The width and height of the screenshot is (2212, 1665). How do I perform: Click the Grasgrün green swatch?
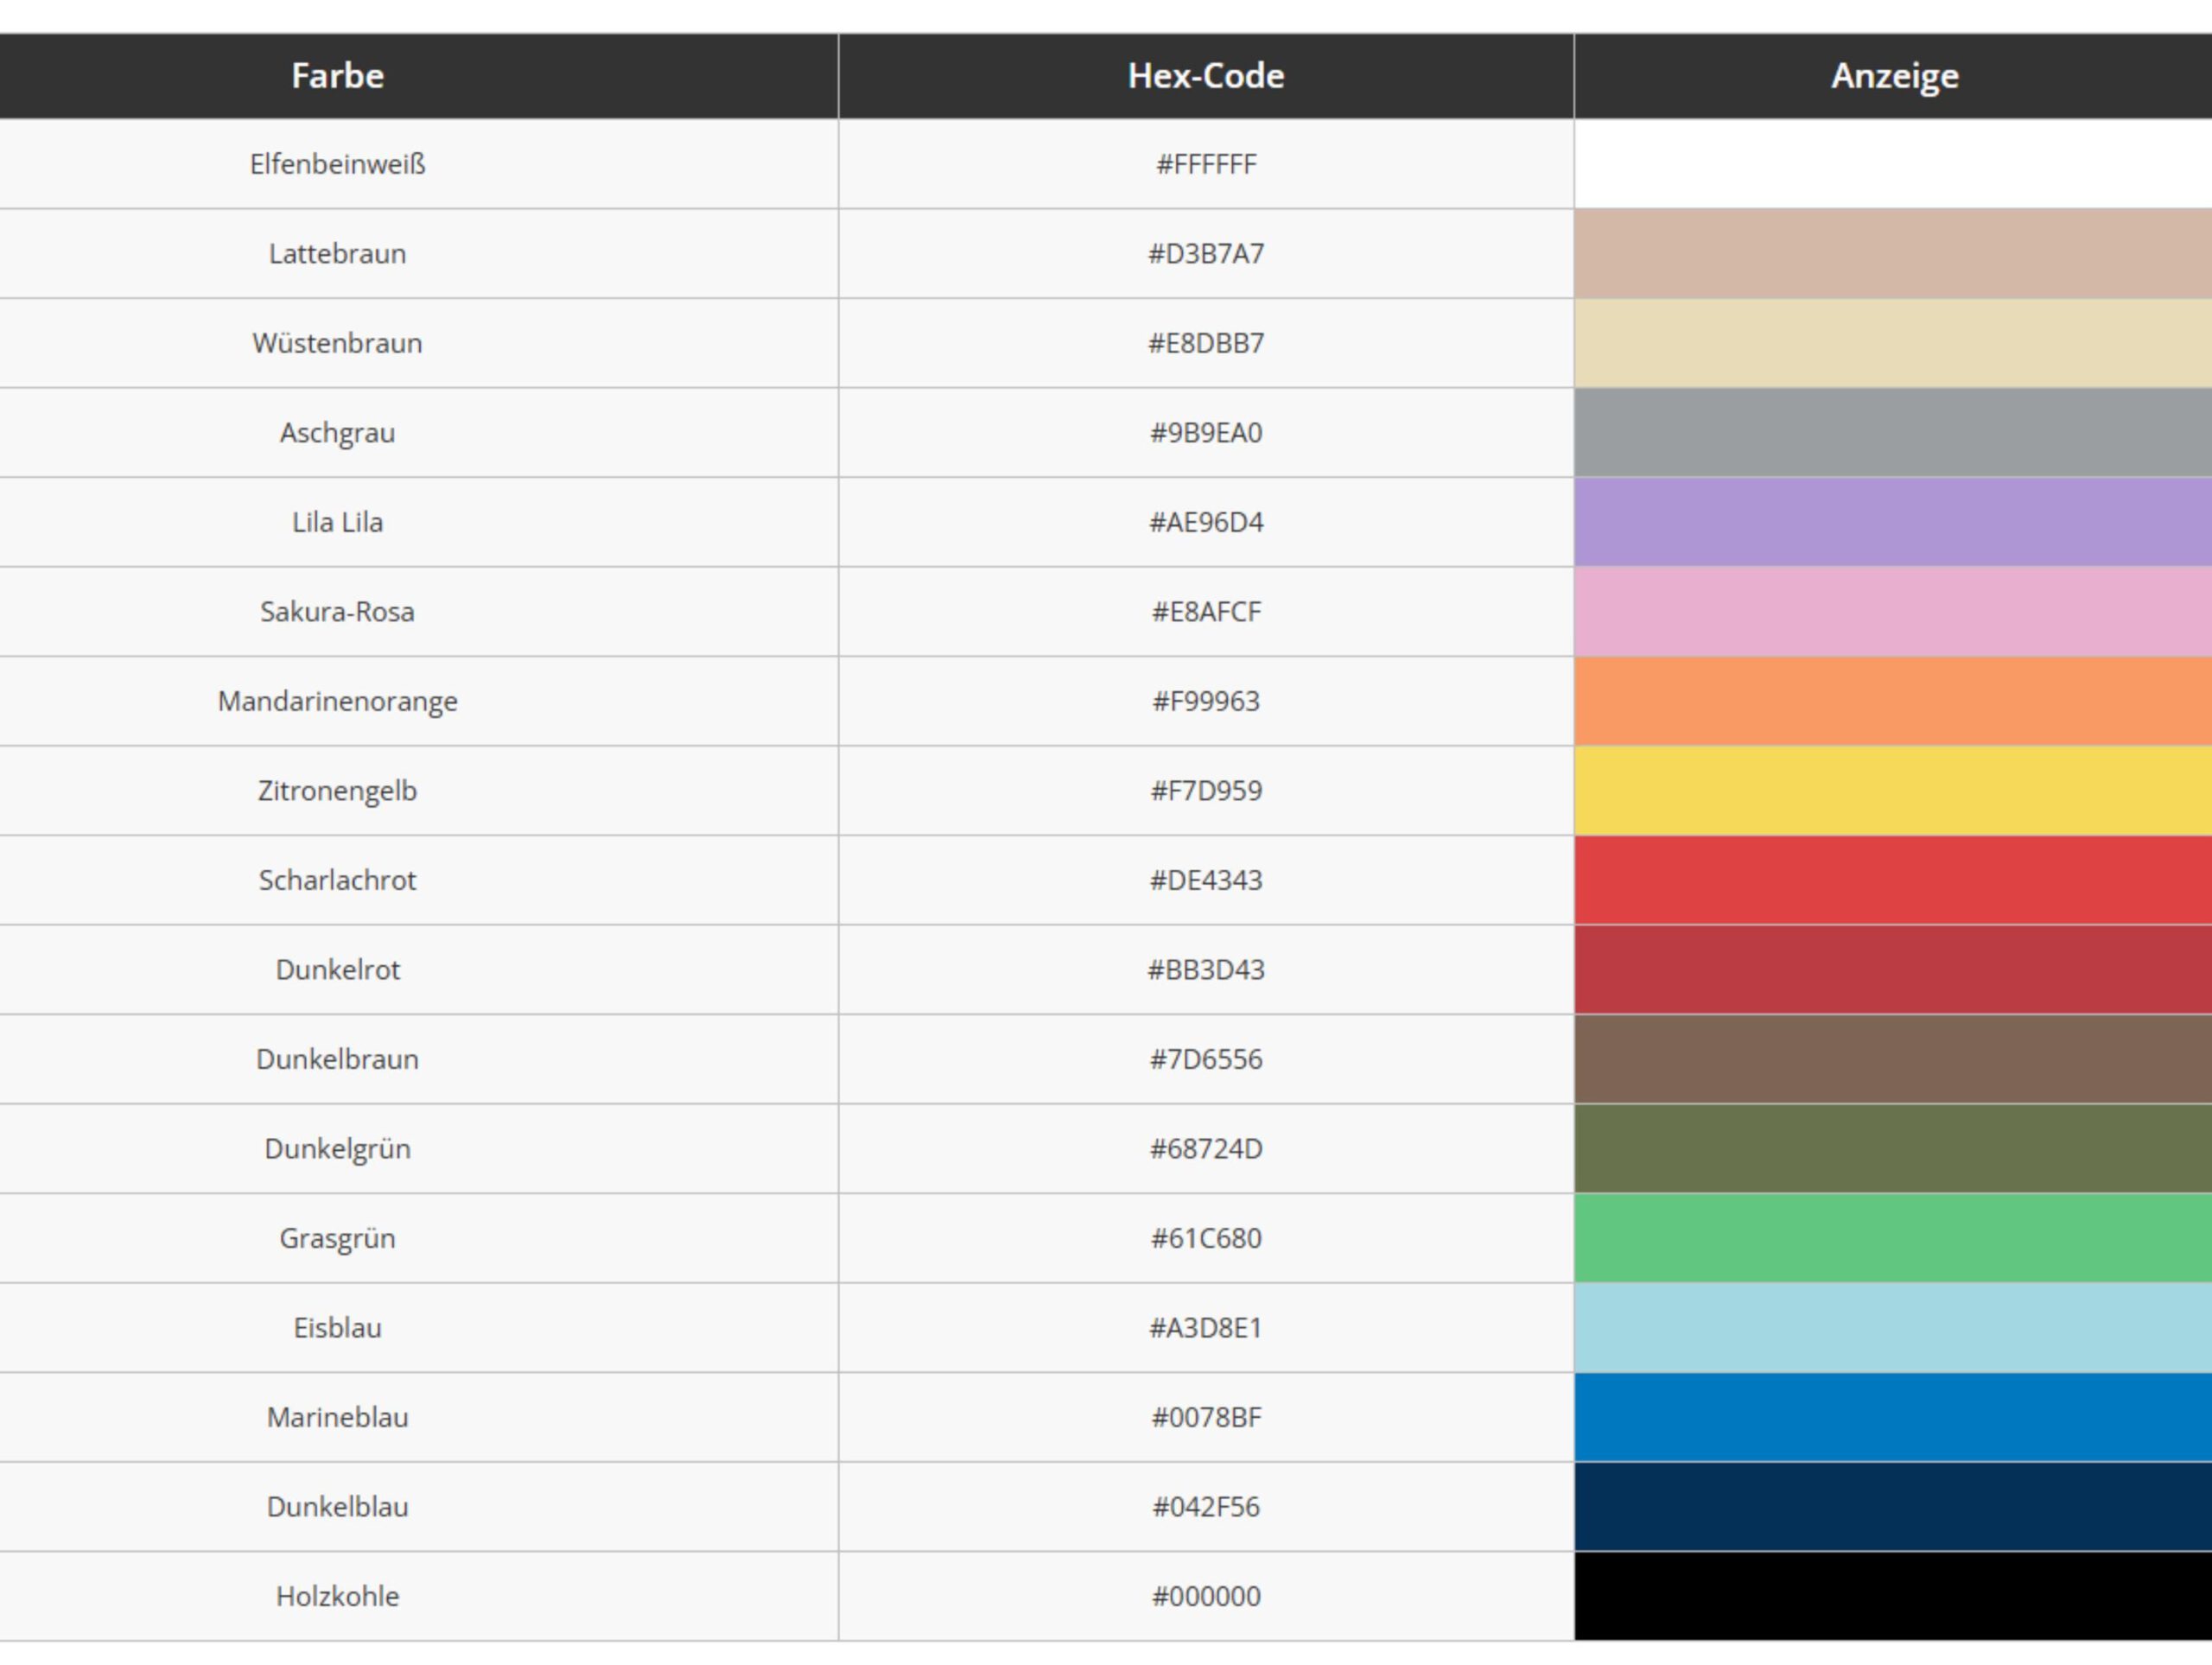(1892, 1238)
